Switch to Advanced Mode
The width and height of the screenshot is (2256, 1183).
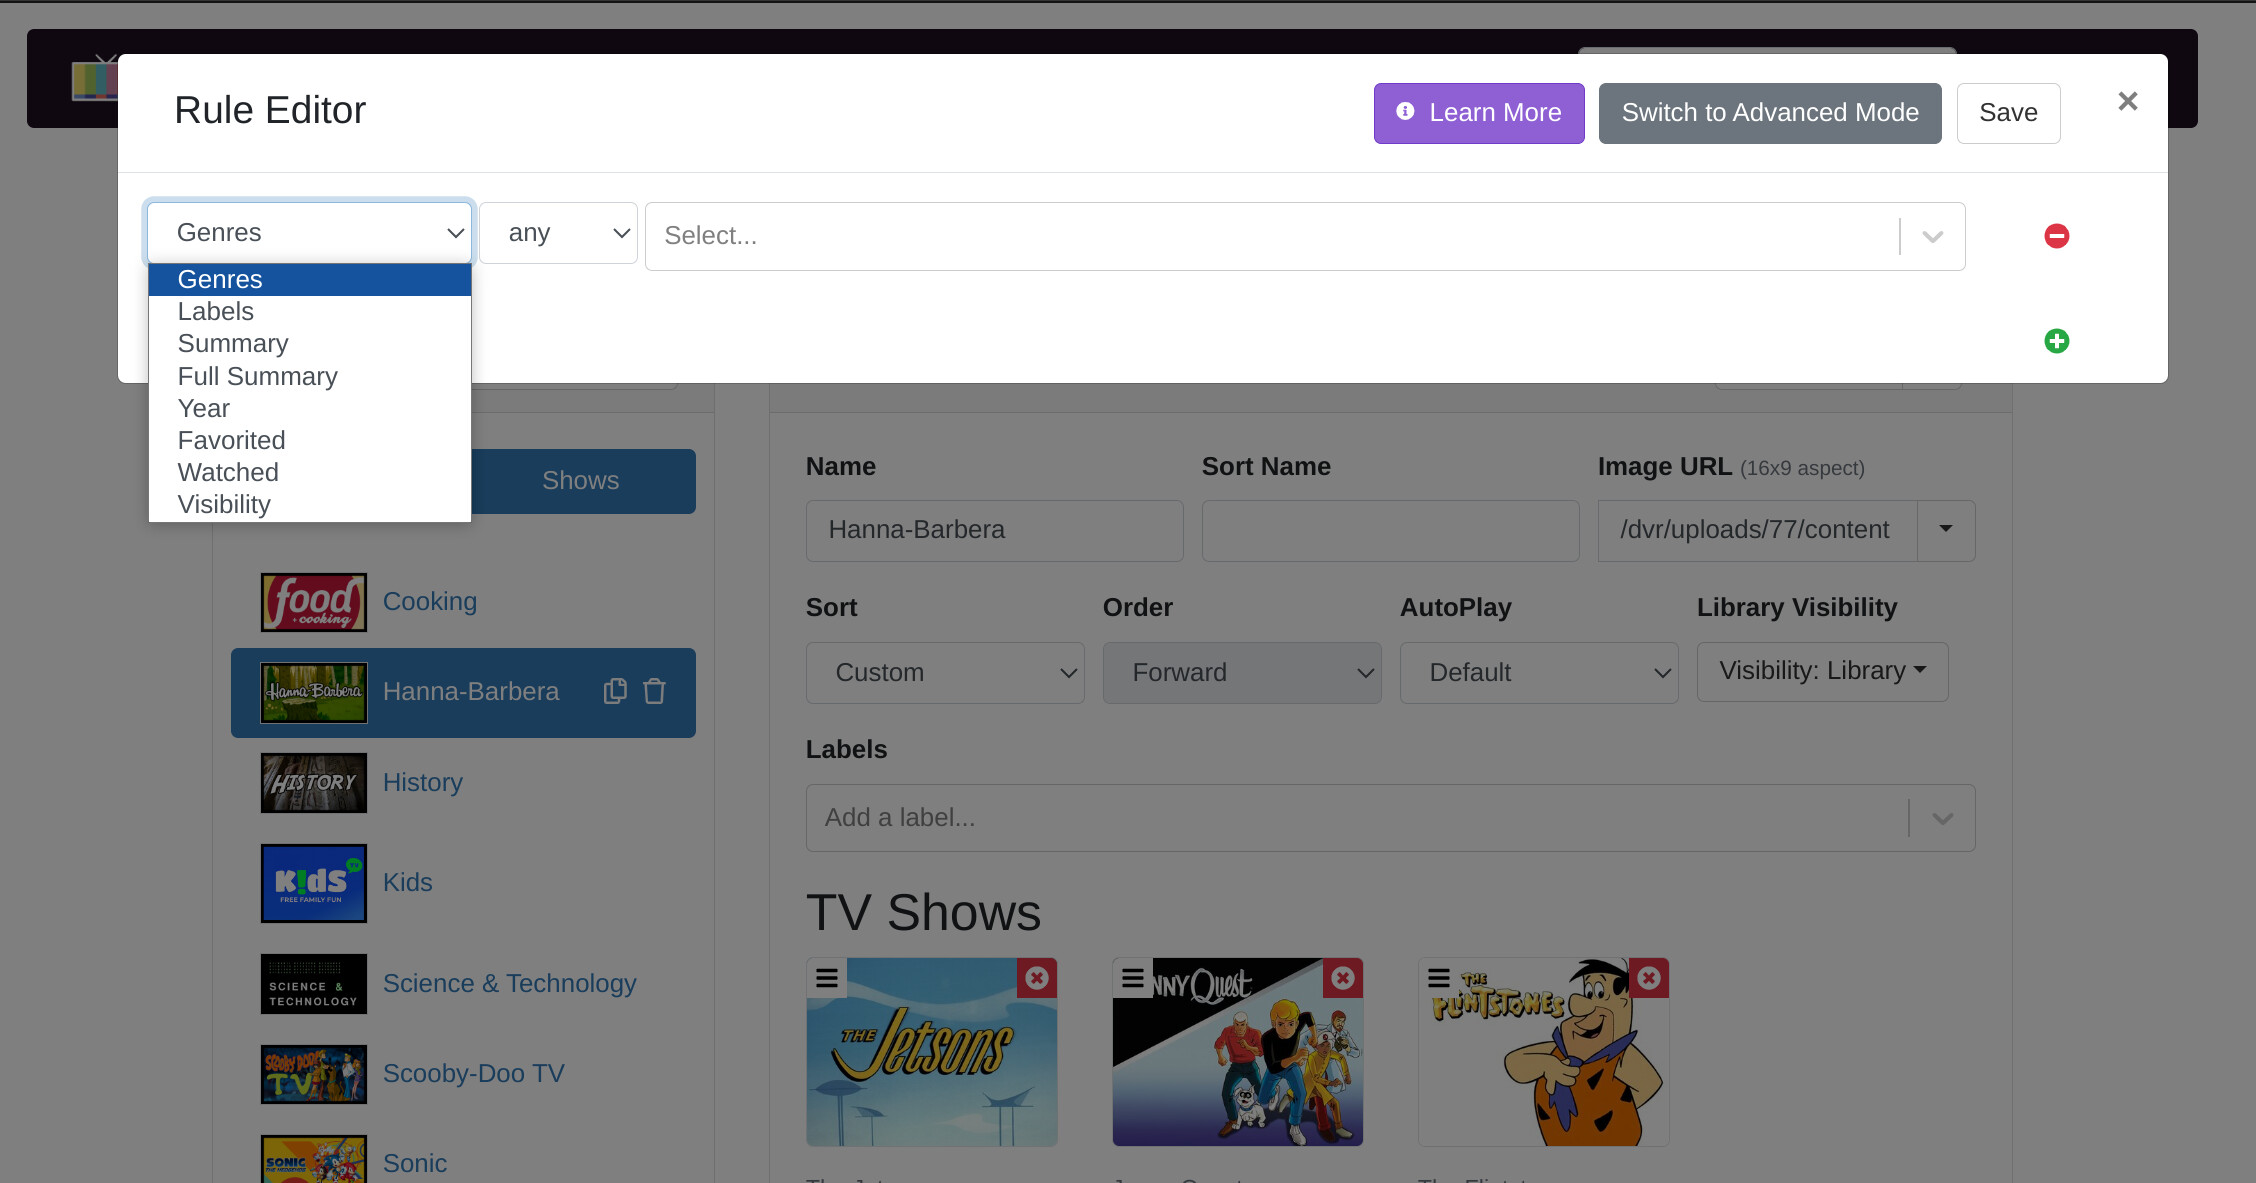pos(1769,113)
